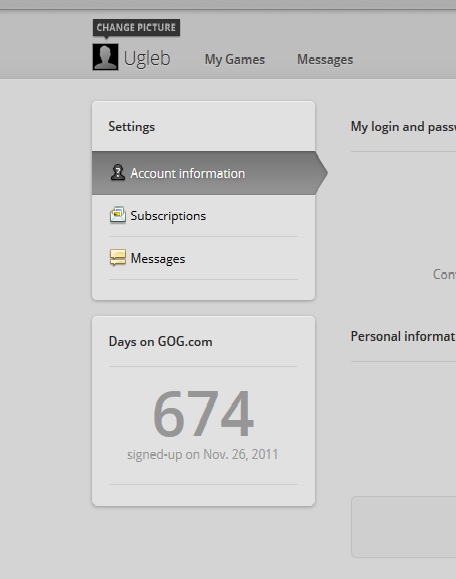
Task: Click the Ugleb profile avatar picture
Action: coord(105,57)
